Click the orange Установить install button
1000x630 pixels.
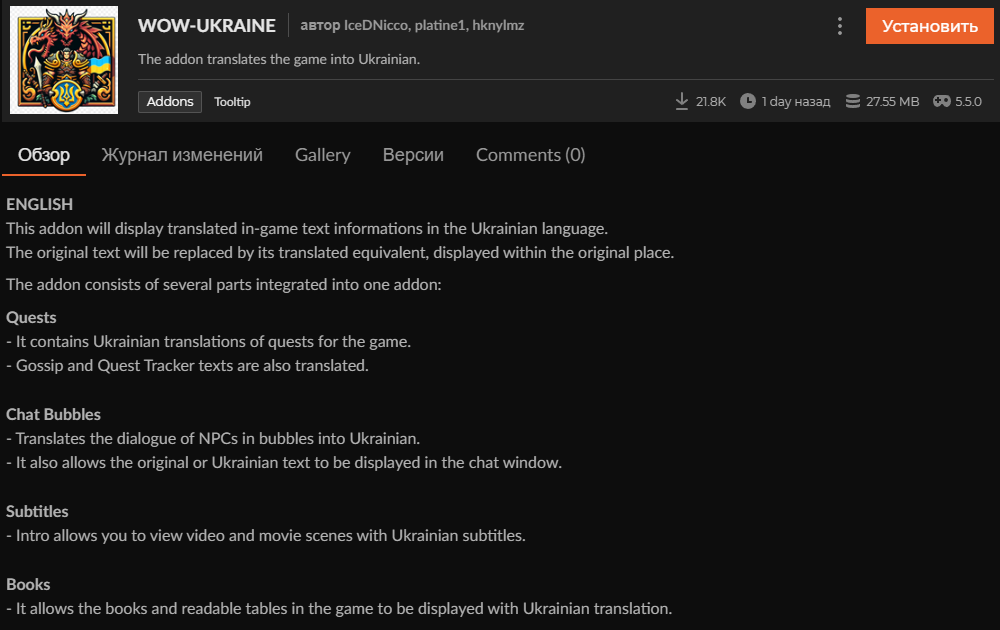[929, 26]
